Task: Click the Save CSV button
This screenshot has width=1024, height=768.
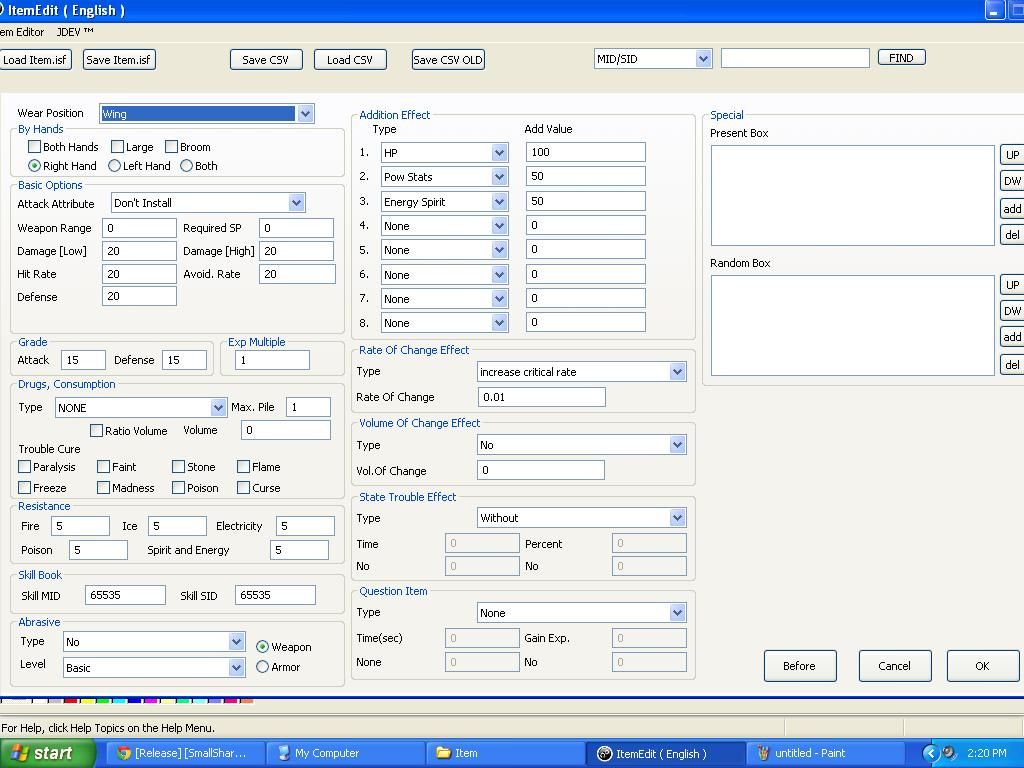Action: (266, 60)
